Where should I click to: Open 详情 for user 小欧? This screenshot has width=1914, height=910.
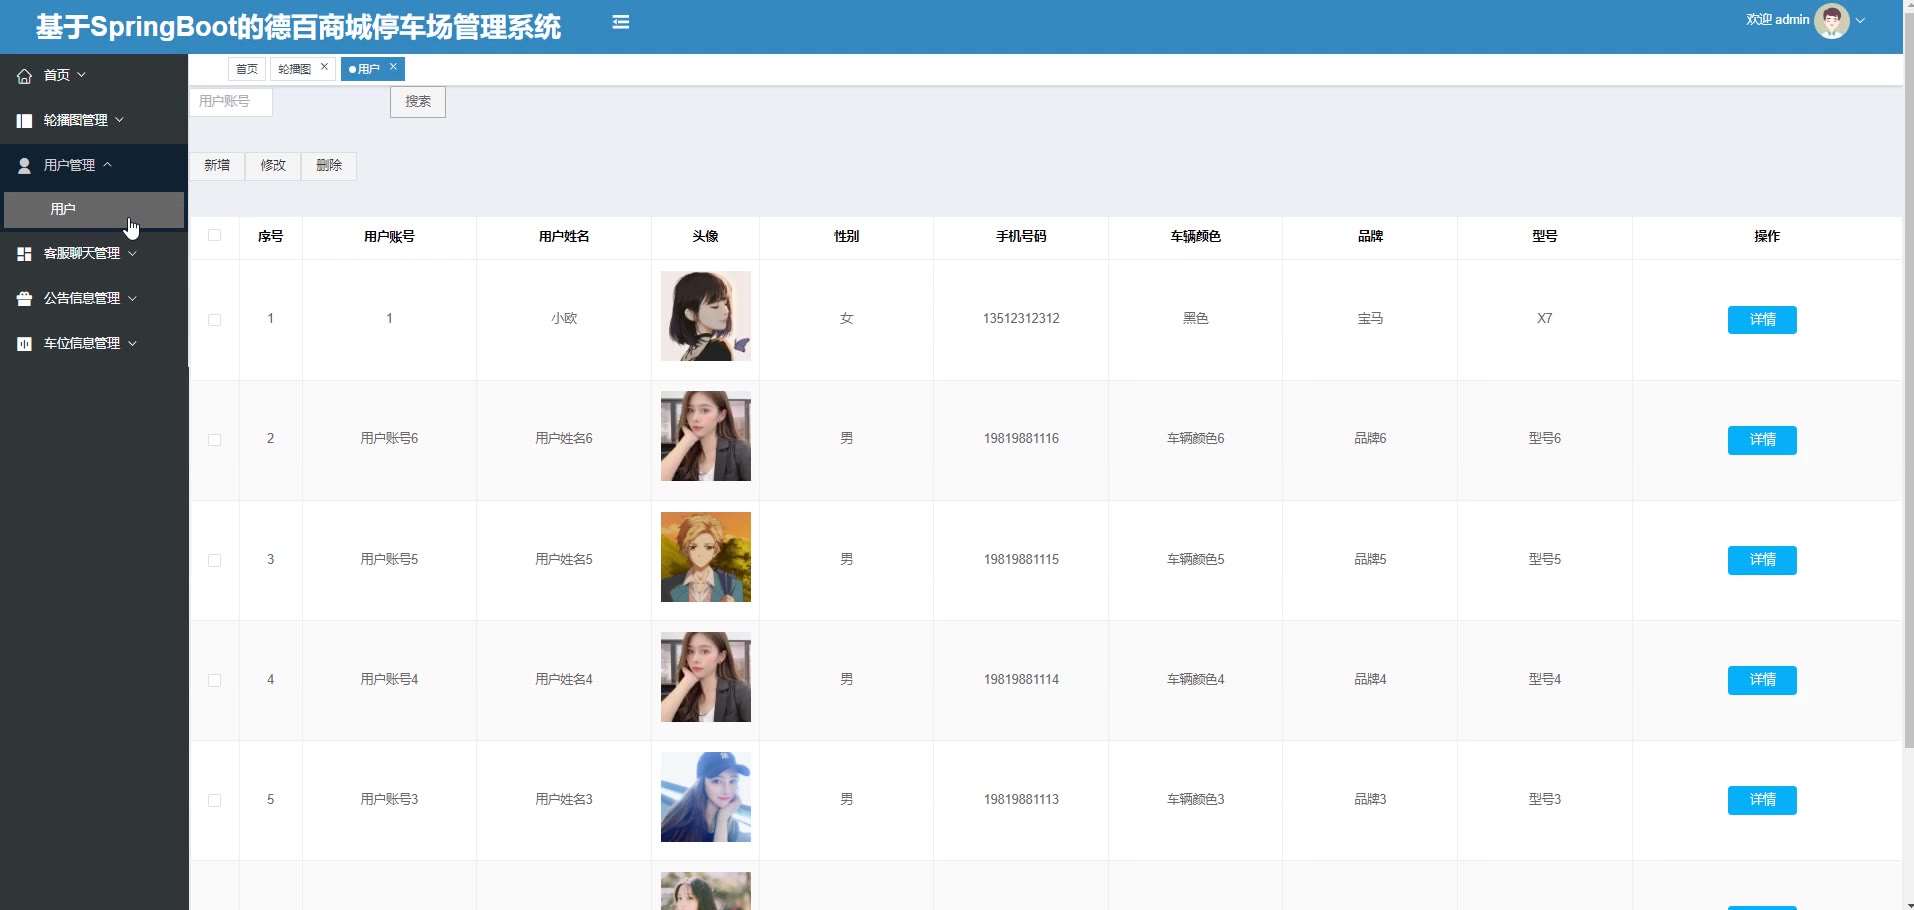(x=1762, y=320)
